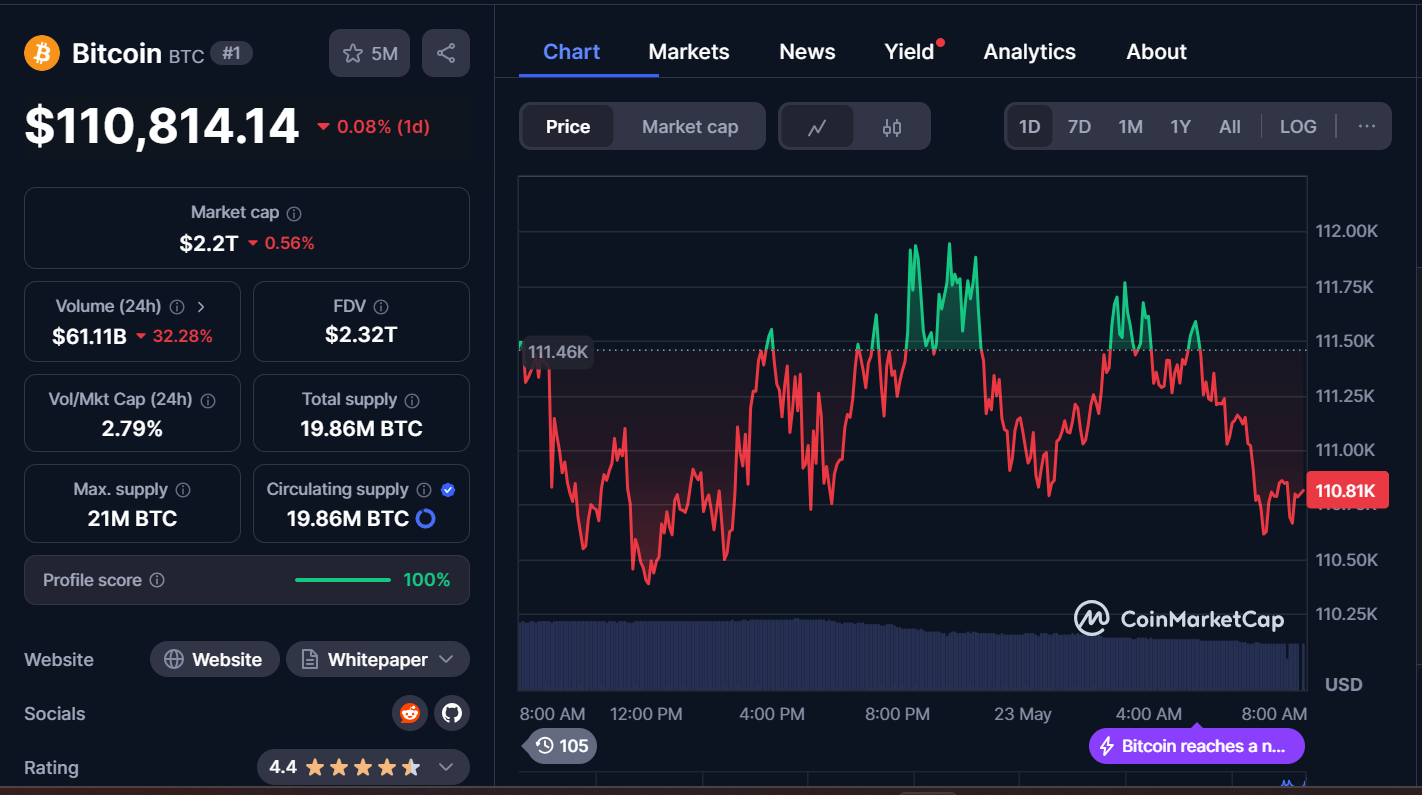Open the chart more options ellipsis
Image resolution: width=1422 pixels, height=795 pixels.
(1367, 127)
